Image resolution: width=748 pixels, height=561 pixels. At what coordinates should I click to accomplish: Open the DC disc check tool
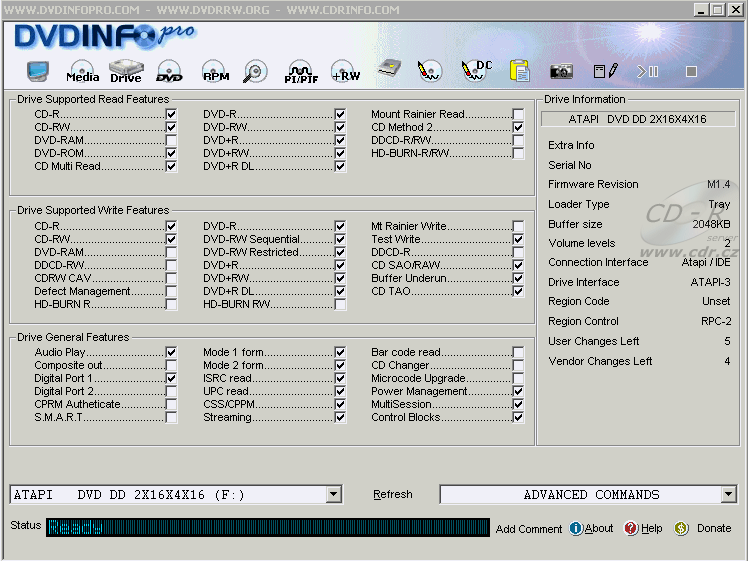(x=476, y=71)
